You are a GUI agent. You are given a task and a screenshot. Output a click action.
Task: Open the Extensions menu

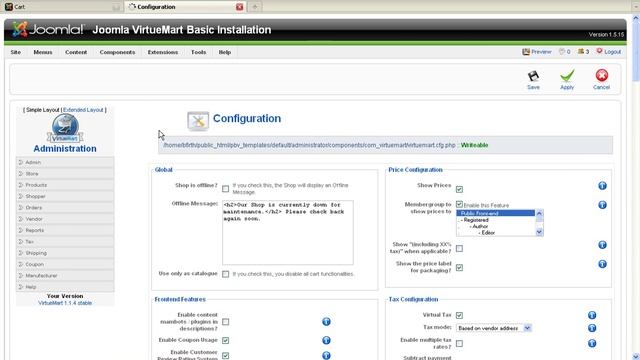[x=162, y=52]
